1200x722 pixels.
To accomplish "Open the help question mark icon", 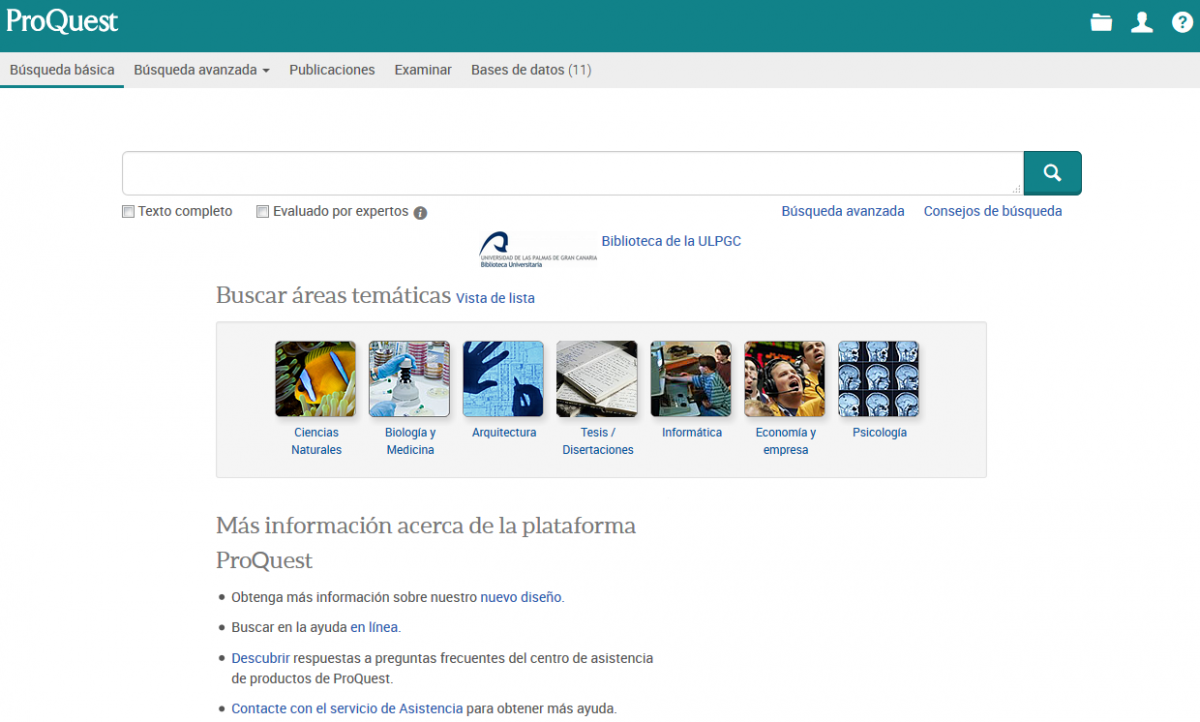I will point(1182,22).
